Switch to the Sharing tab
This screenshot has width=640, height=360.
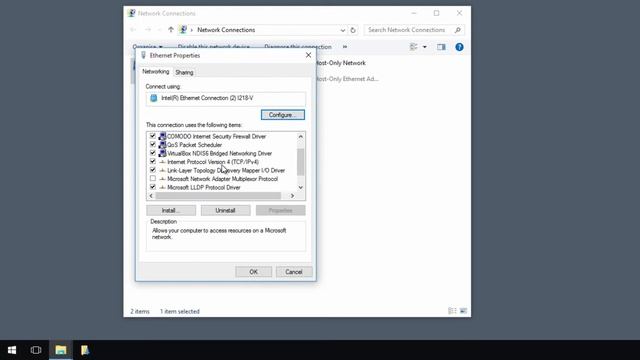184,72
